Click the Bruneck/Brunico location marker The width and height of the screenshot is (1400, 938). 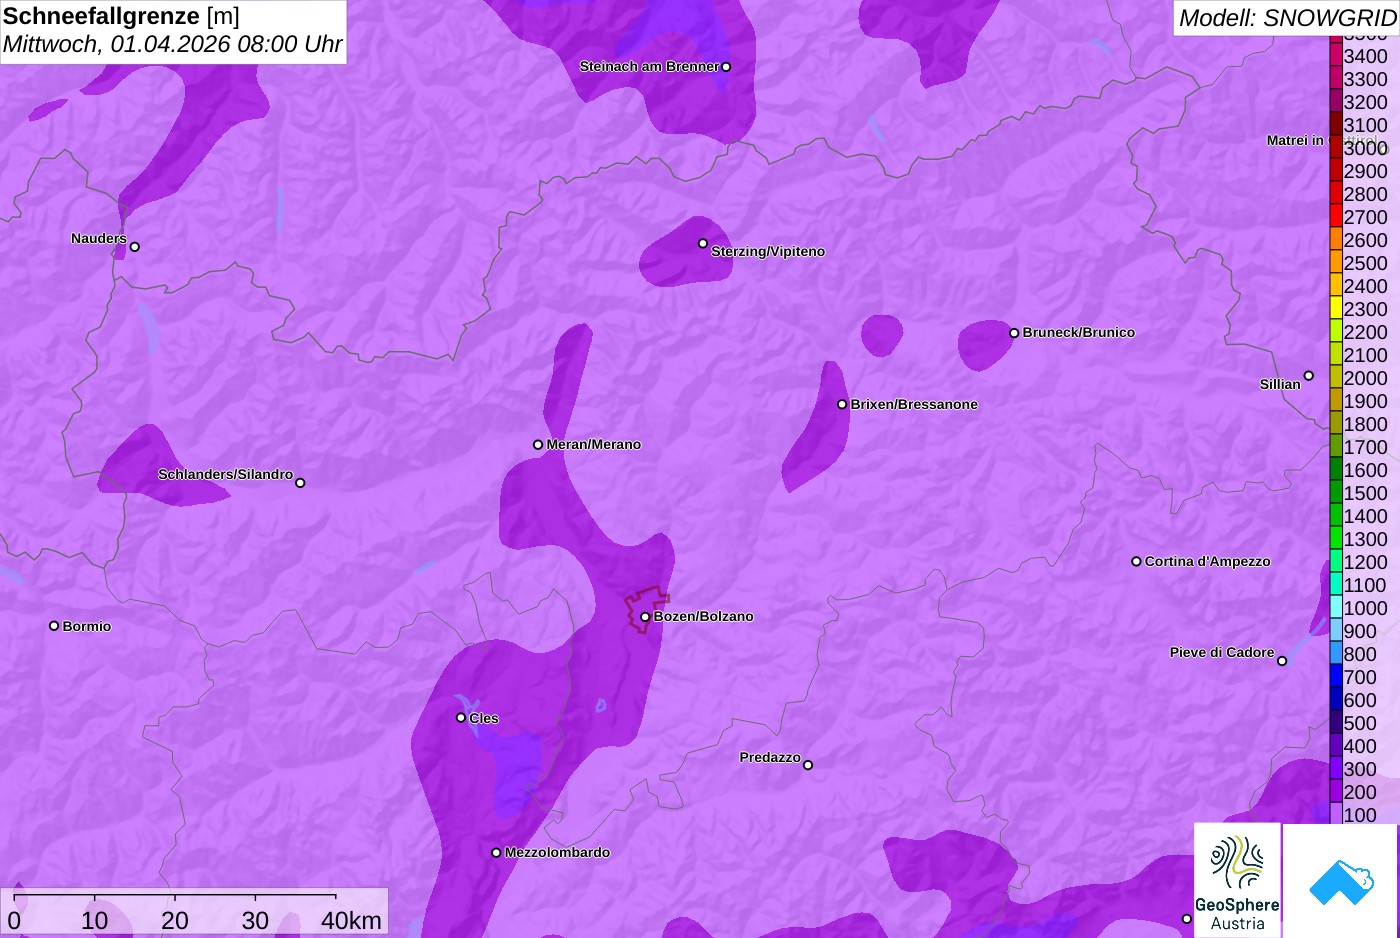point(1014,333)
